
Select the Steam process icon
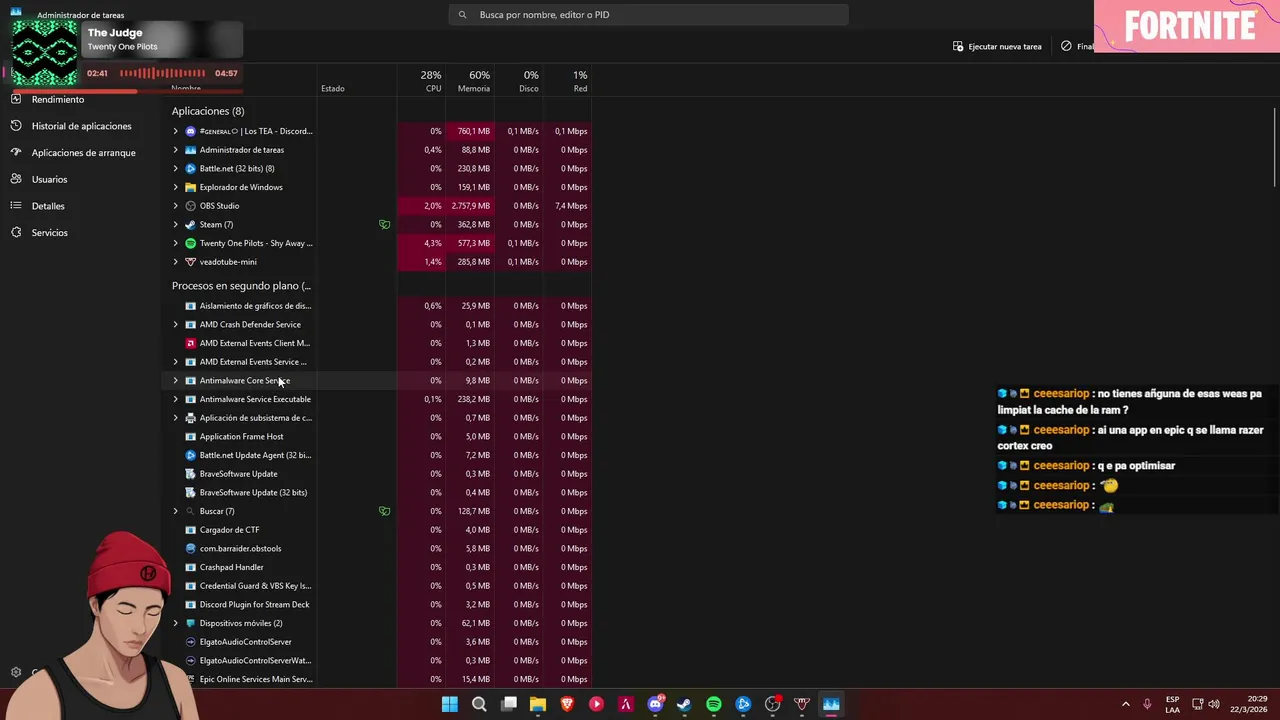pos(191,224)
